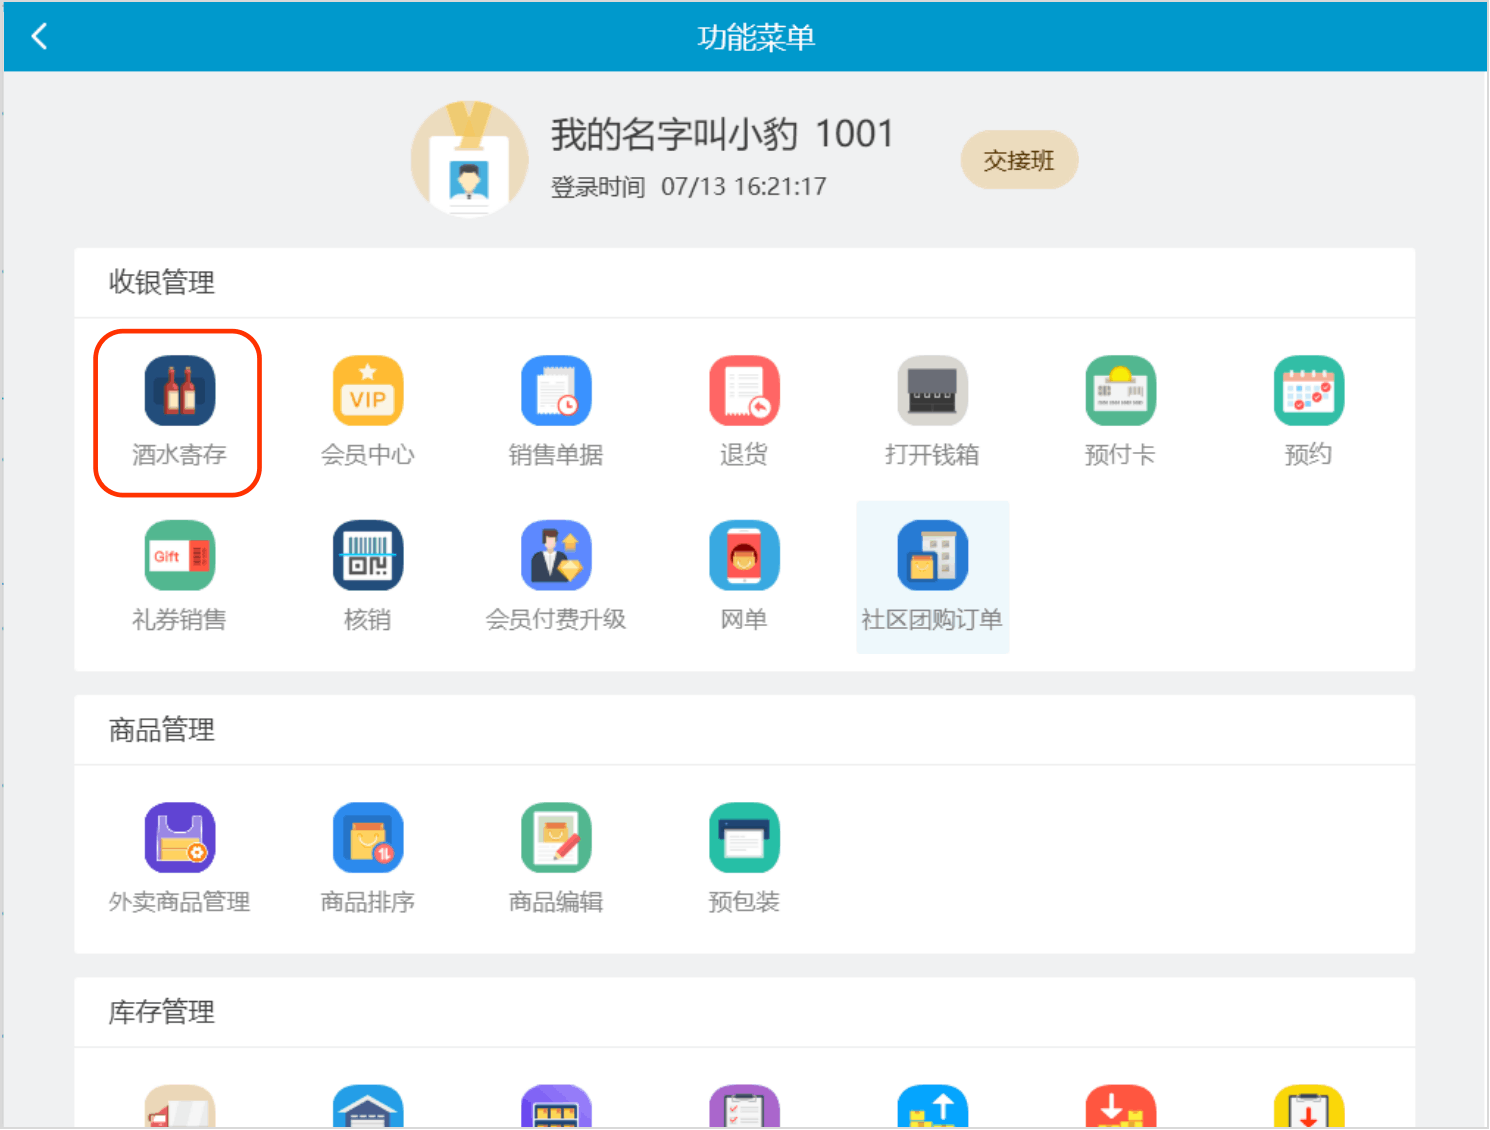Open the 网单 online orders icon
Image resolution: width=1490 pixels, height=1130 pixels.
[744, 556]
